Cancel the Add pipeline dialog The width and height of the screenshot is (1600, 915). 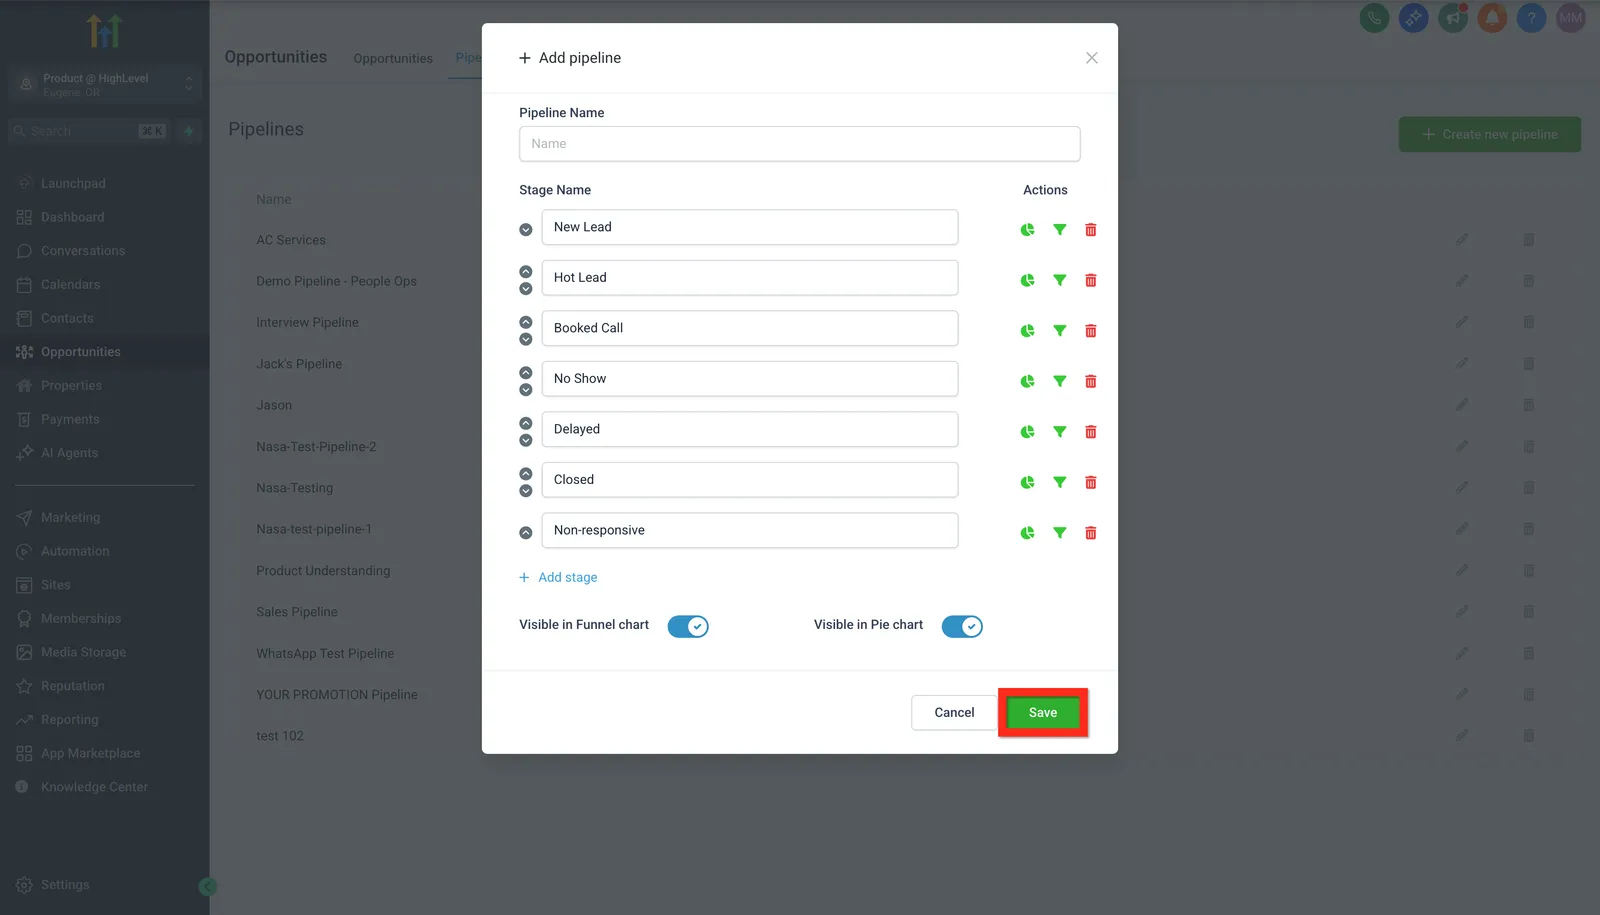954,713
